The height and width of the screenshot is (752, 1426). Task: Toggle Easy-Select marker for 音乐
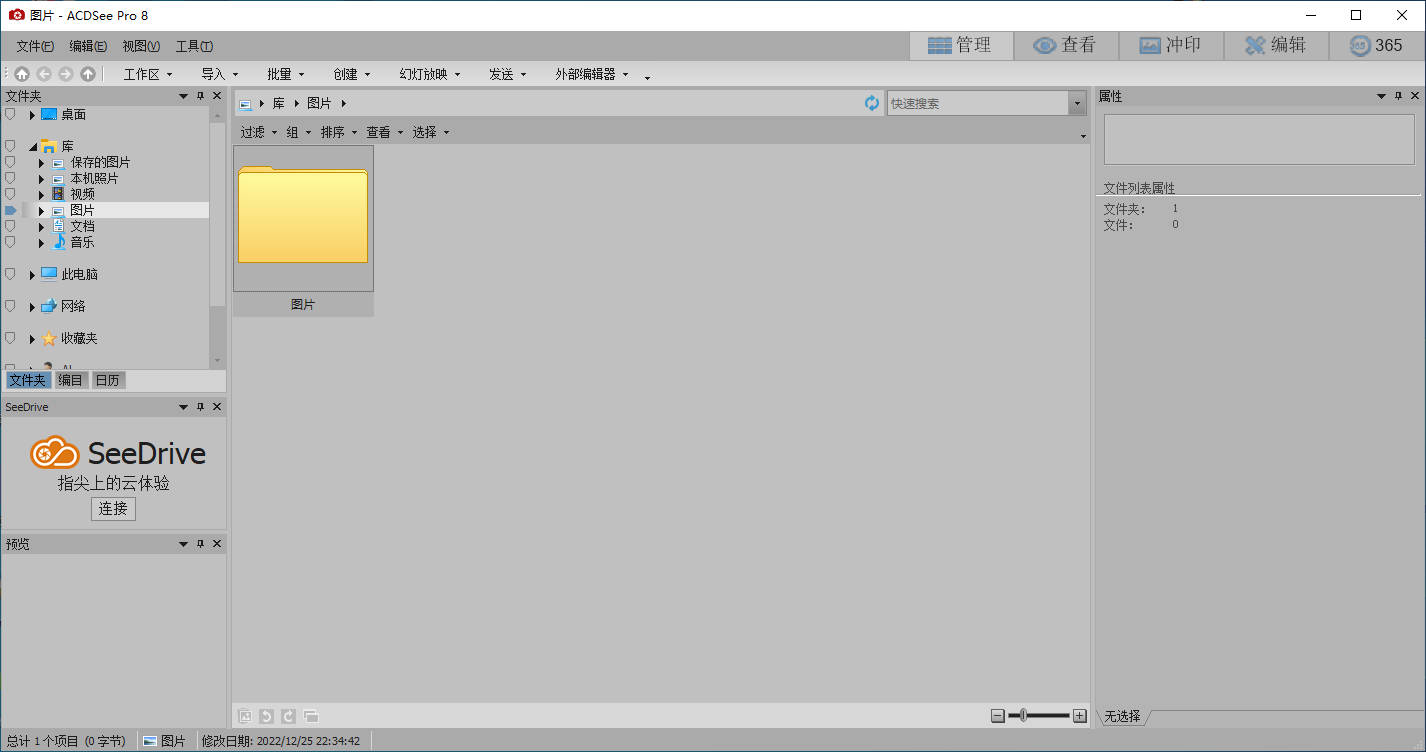(x=10, y=242)
